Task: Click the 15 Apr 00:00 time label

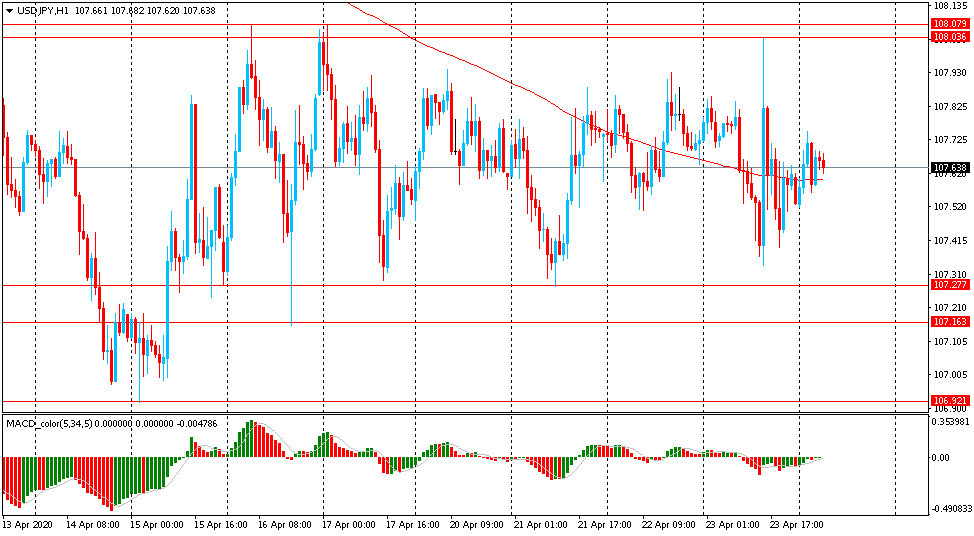Action: click(157, 525)
